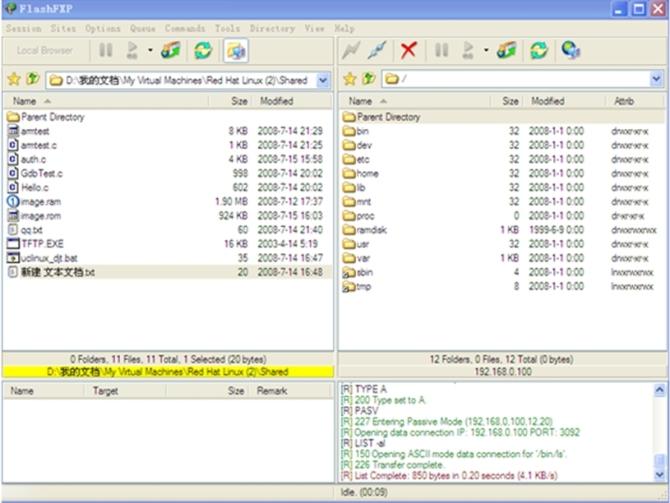Viewport: 670px width, 503px height.
Task: Refresh the remote file listing
Action: (x=538, y=50)
